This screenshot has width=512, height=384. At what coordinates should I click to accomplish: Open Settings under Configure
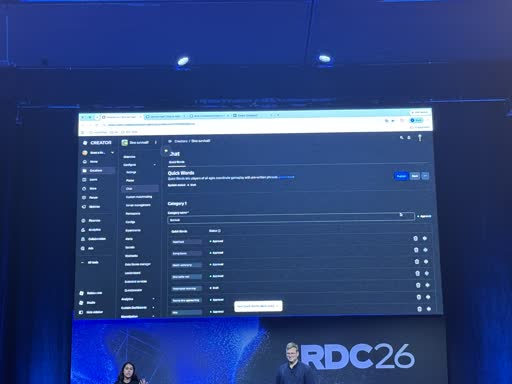(x=131, y=172)
